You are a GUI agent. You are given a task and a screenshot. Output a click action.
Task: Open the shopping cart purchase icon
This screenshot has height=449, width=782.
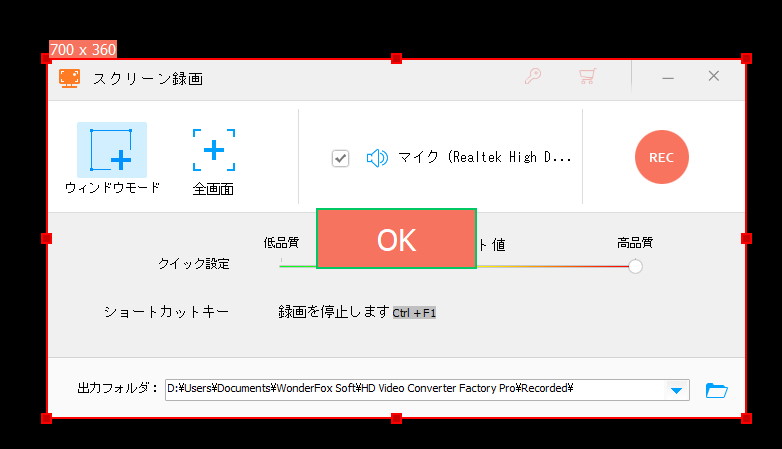tap(587, 76)
